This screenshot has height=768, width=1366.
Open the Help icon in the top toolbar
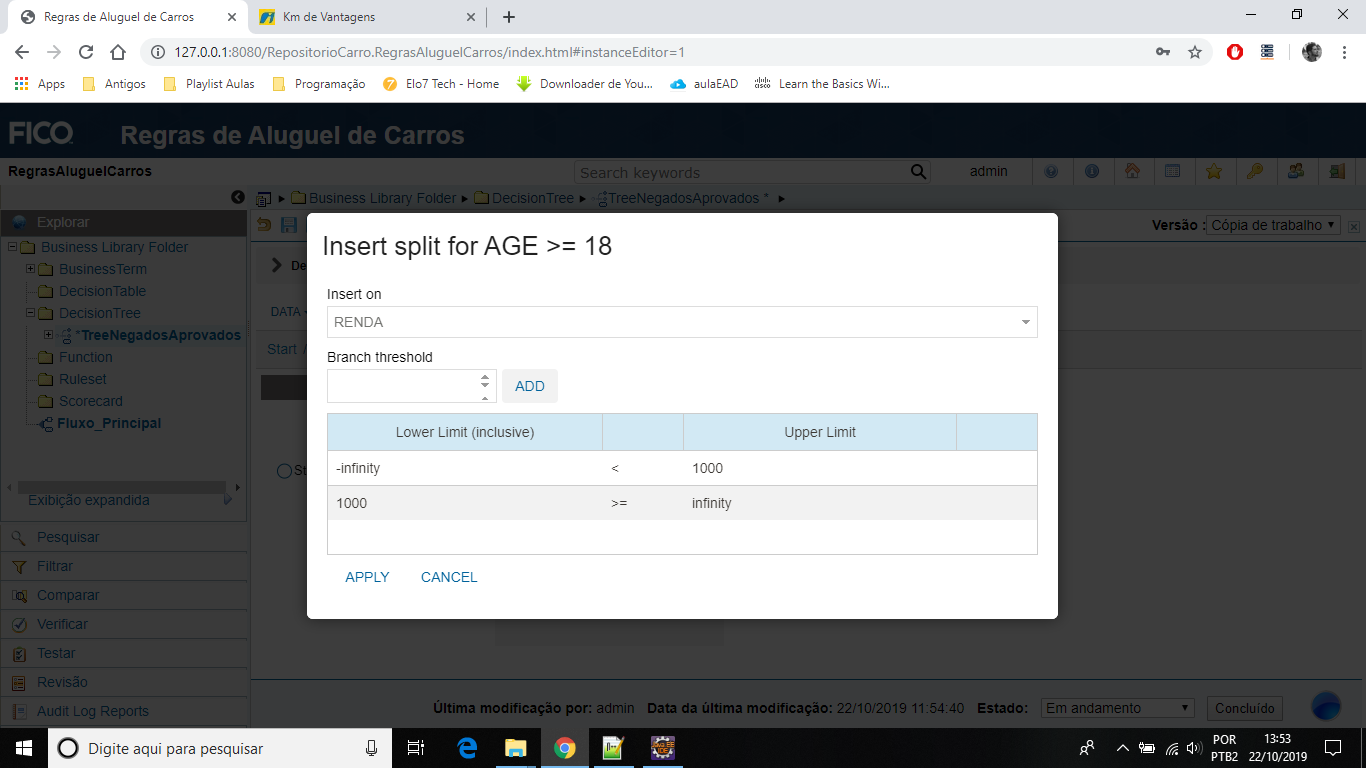click(1052, 171)
